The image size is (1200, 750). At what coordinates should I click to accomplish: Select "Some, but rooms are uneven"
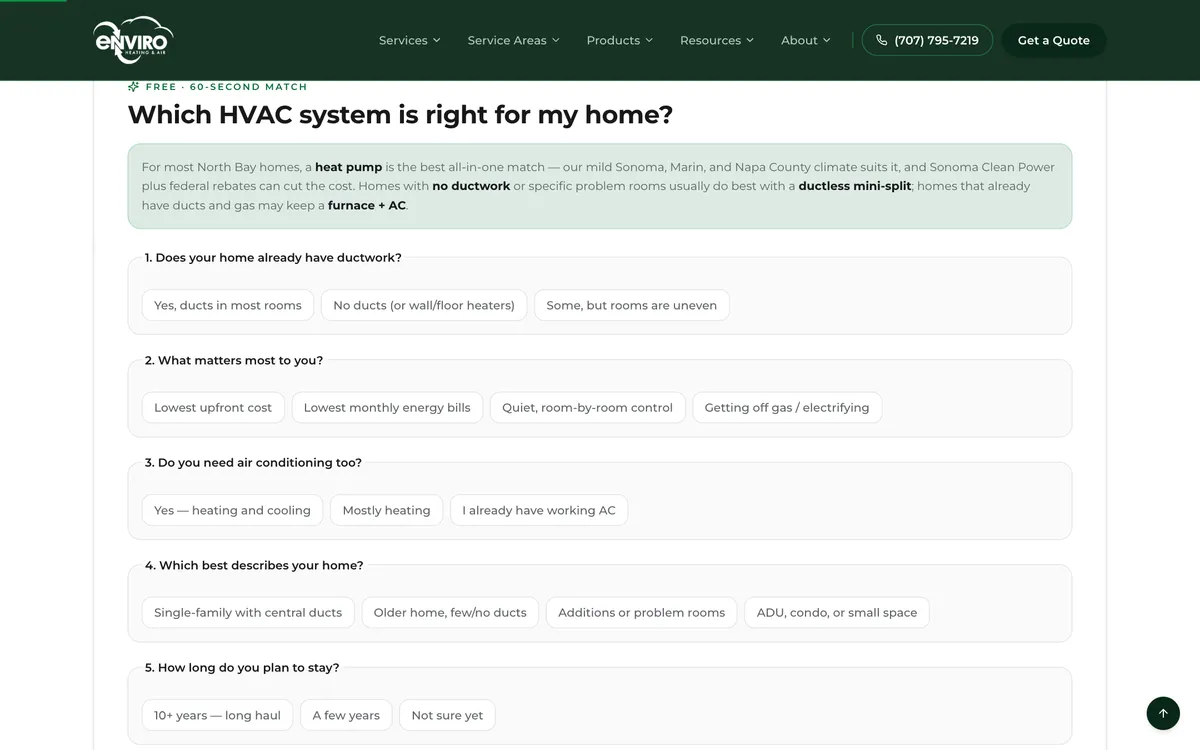click(x=631, y=305)
